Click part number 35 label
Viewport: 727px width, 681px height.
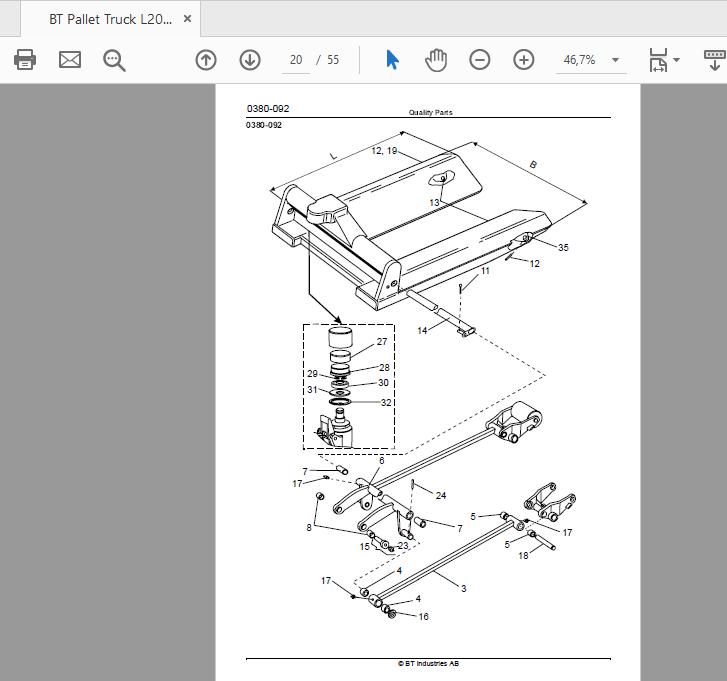coord(563,248)
